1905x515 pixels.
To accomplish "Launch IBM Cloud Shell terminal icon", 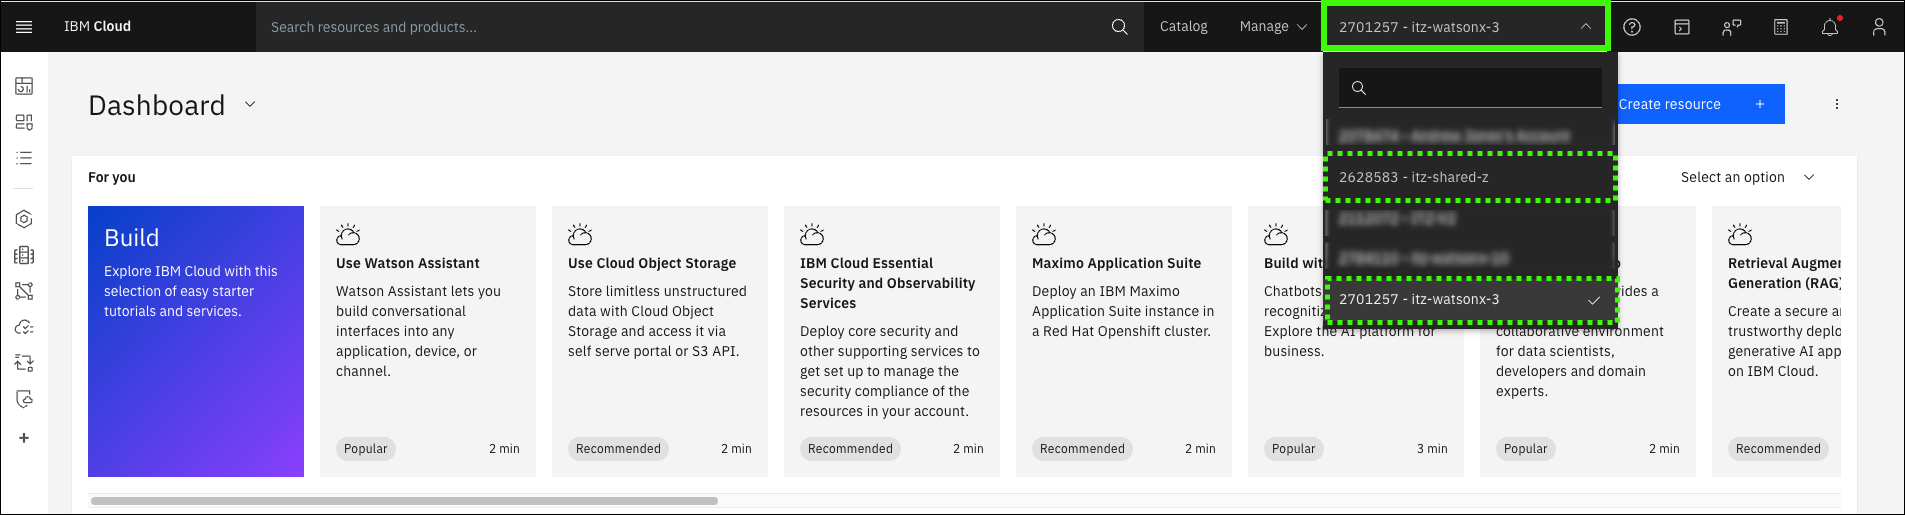I will click(1682, 27).
